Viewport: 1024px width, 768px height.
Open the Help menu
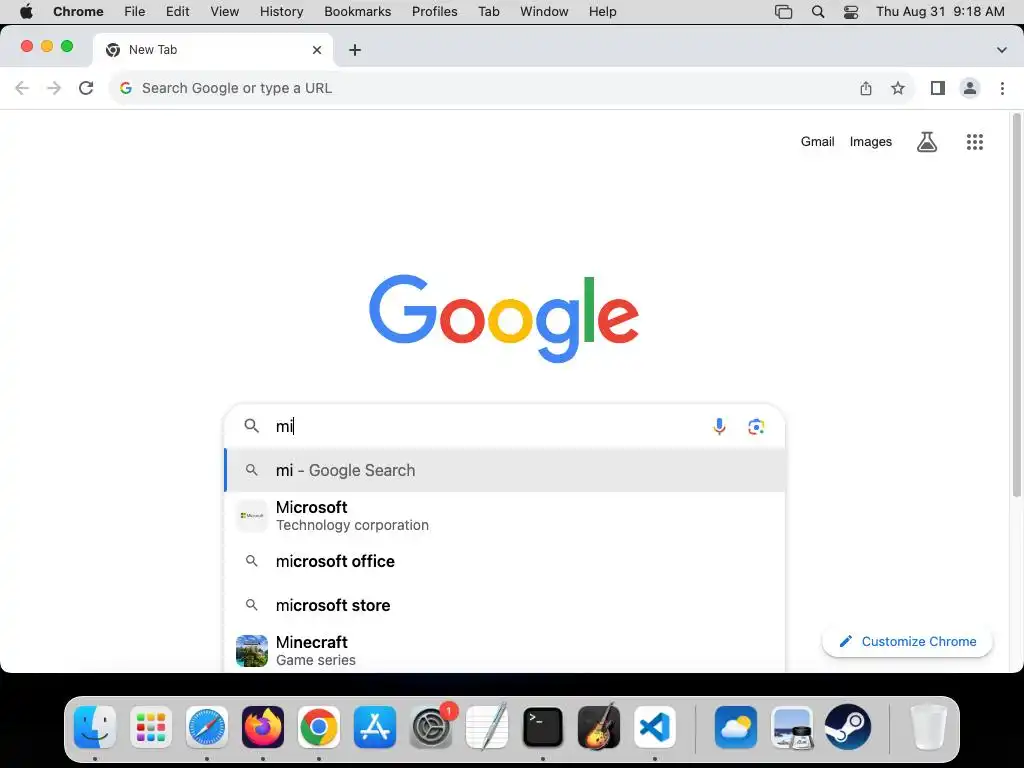602,12
